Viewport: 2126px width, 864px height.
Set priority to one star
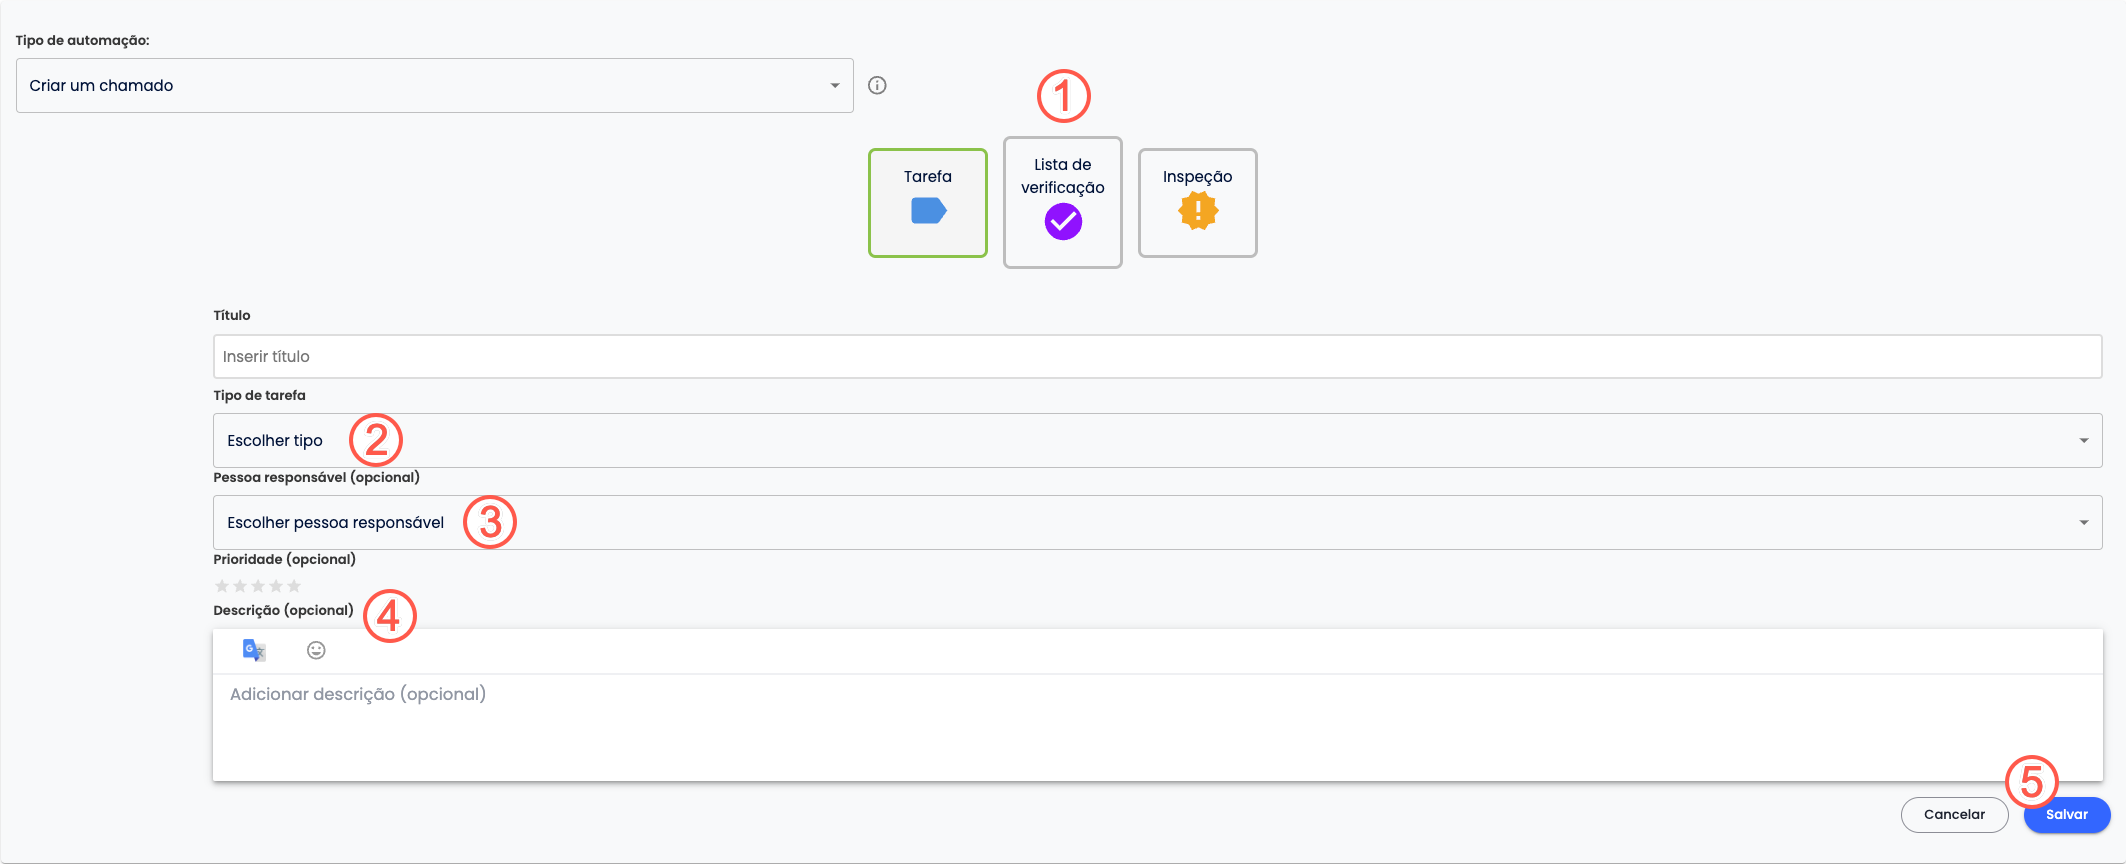pos(222,586)
